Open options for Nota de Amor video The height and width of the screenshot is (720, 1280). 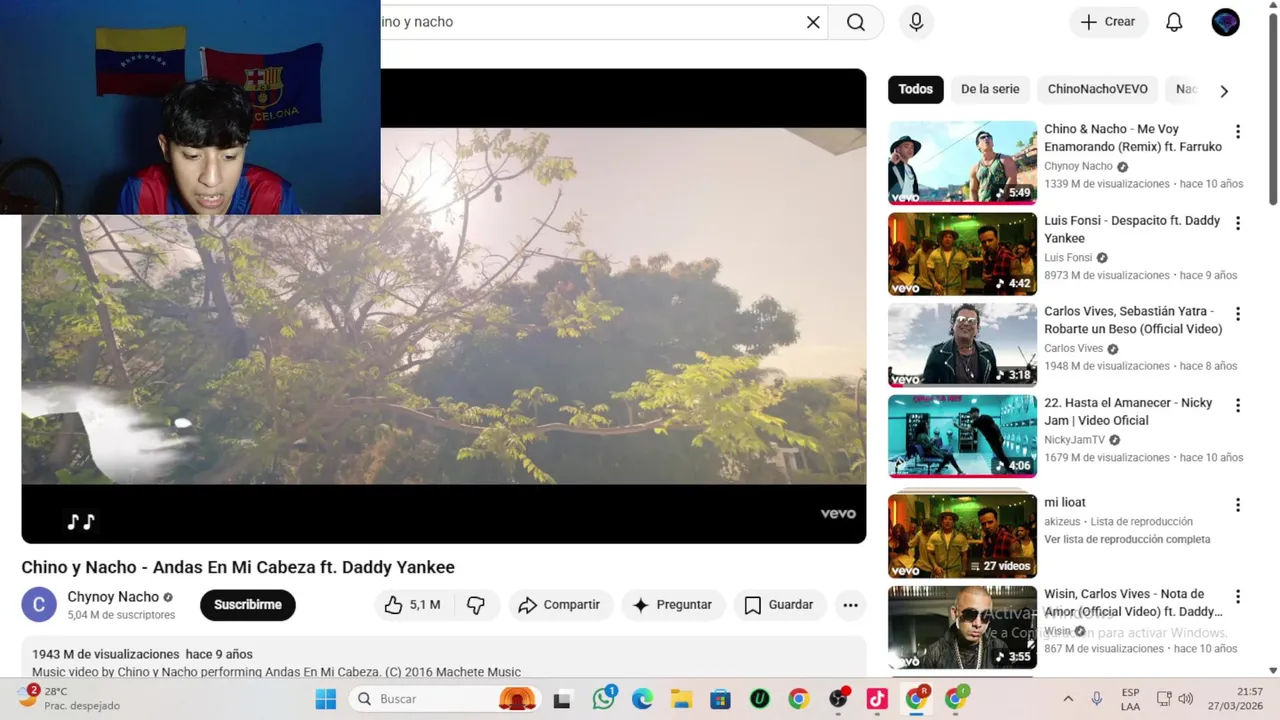tap(1238, 597)
